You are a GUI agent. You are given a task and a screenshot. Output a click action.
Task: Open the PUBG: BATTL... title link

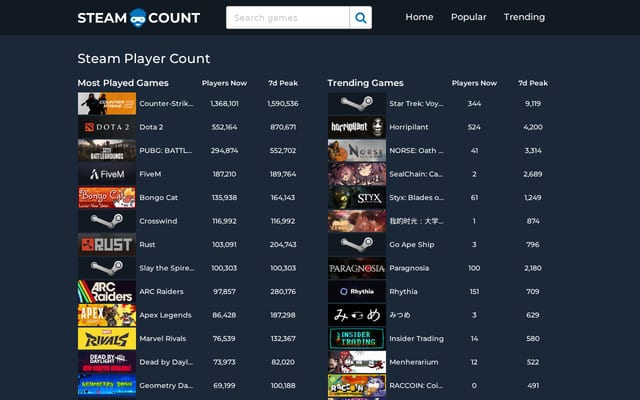pos(165,151)
